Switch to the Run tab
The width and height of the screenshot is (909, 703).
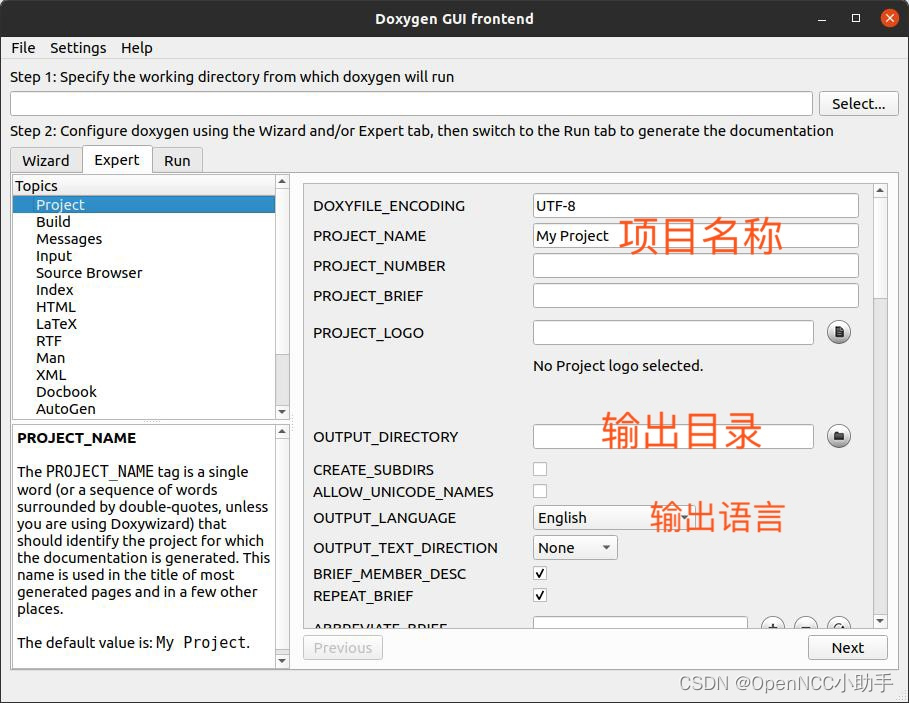[x=177, y=161]
